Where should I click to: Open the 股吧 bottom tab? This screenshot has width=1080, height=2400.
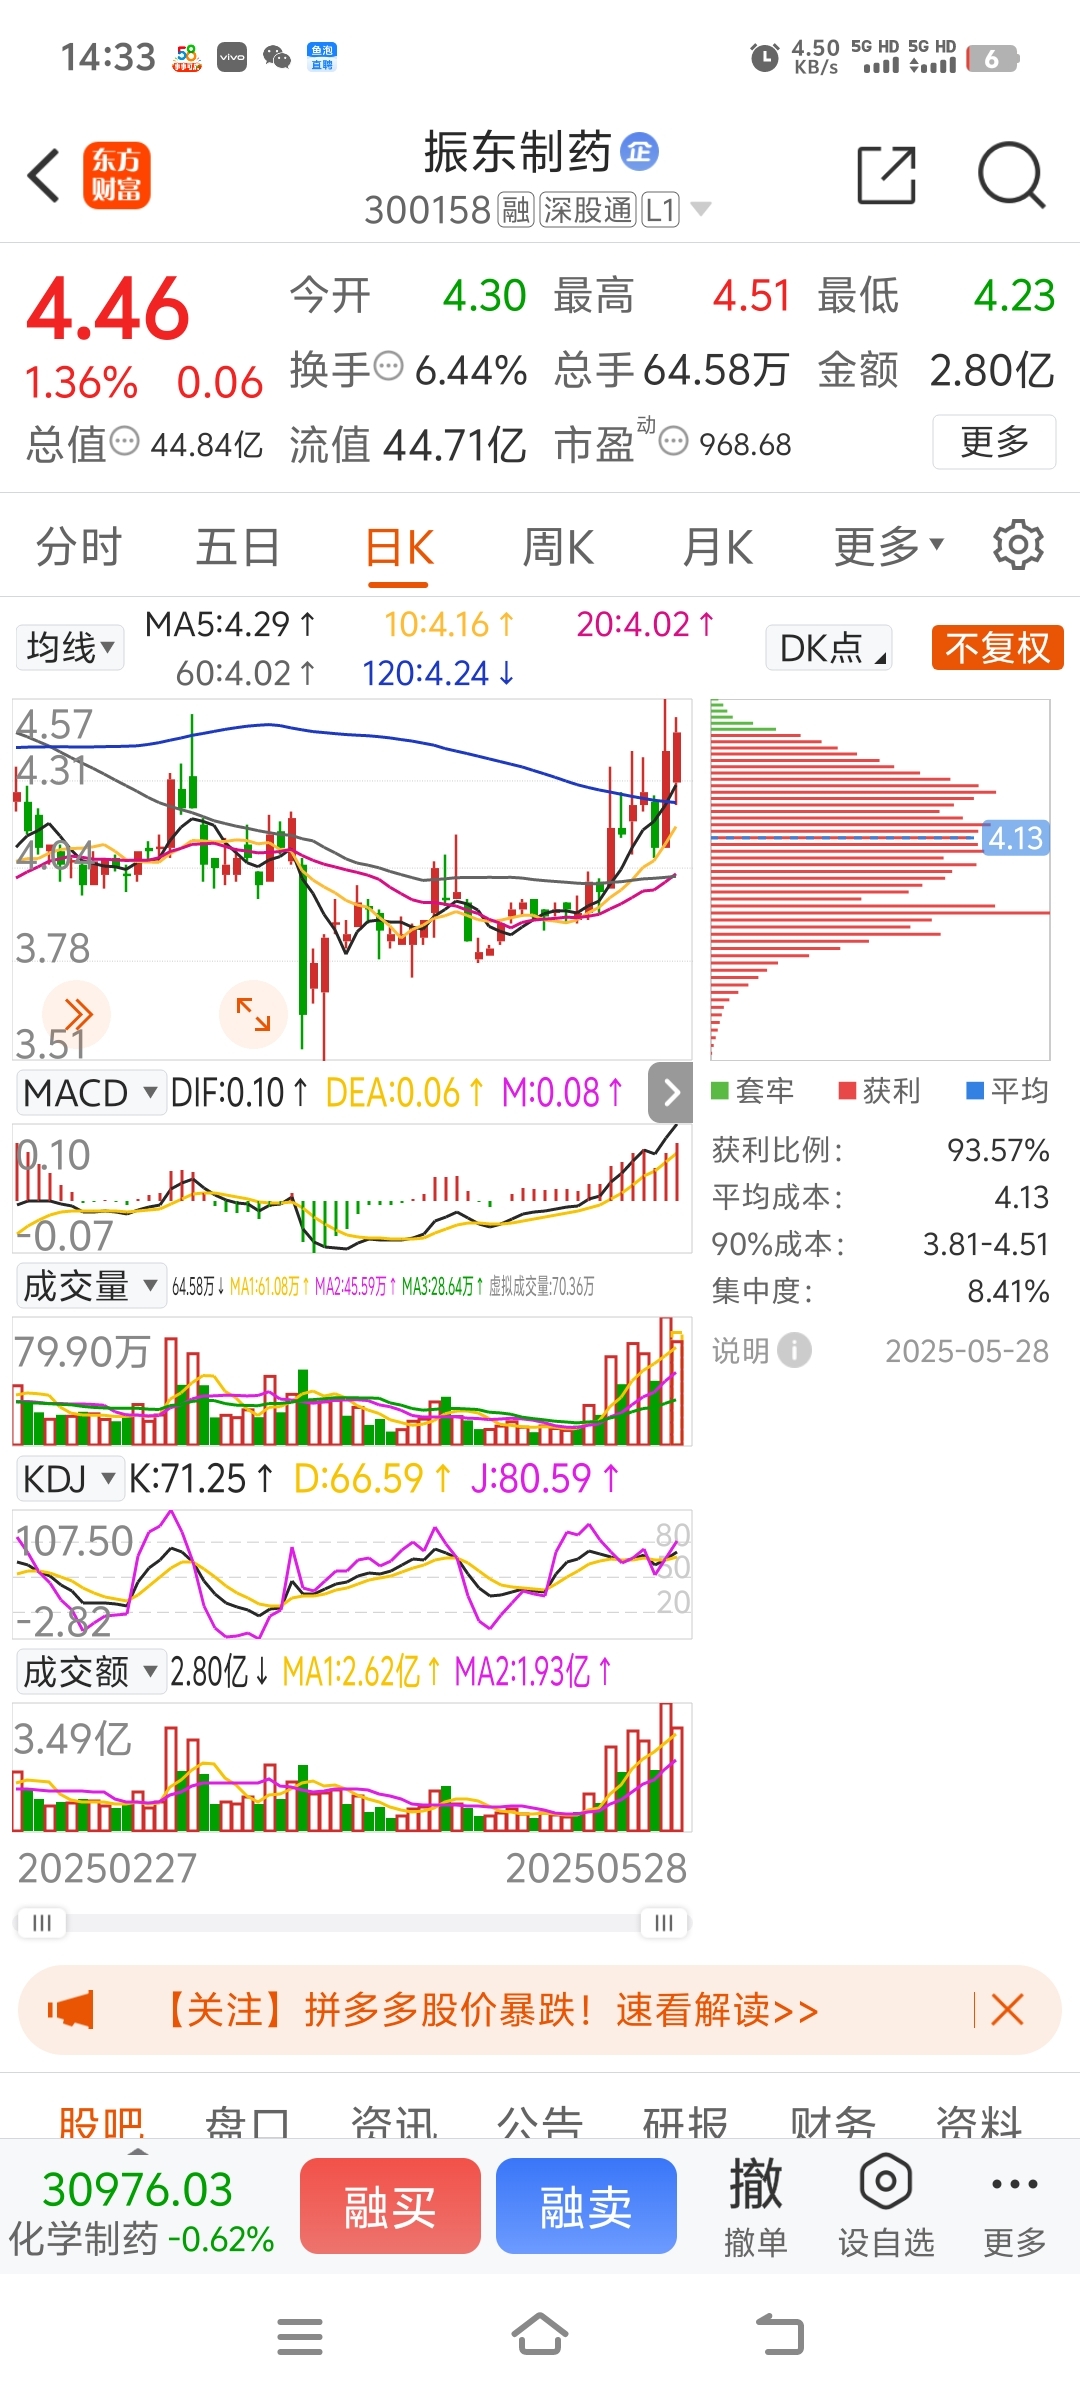101,2120
